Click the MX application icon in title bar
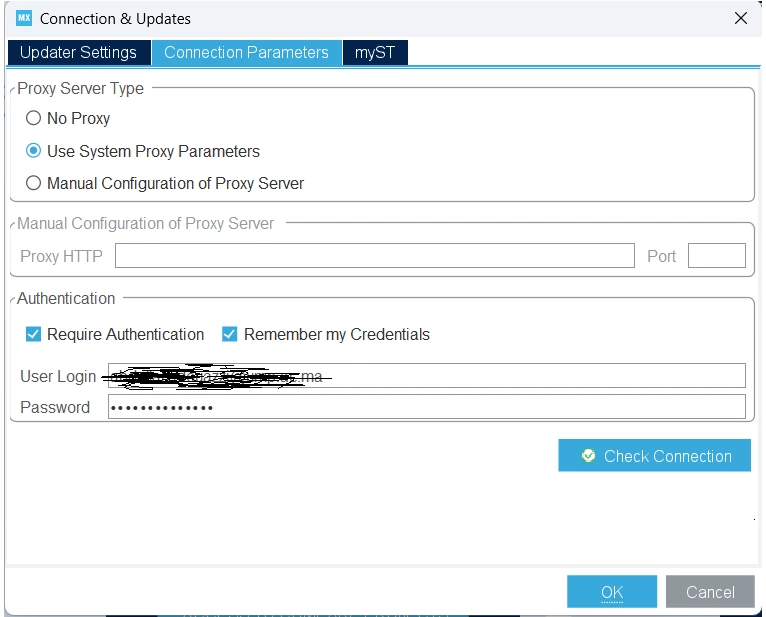Viewport: 766px width, 617px height. 23,19
